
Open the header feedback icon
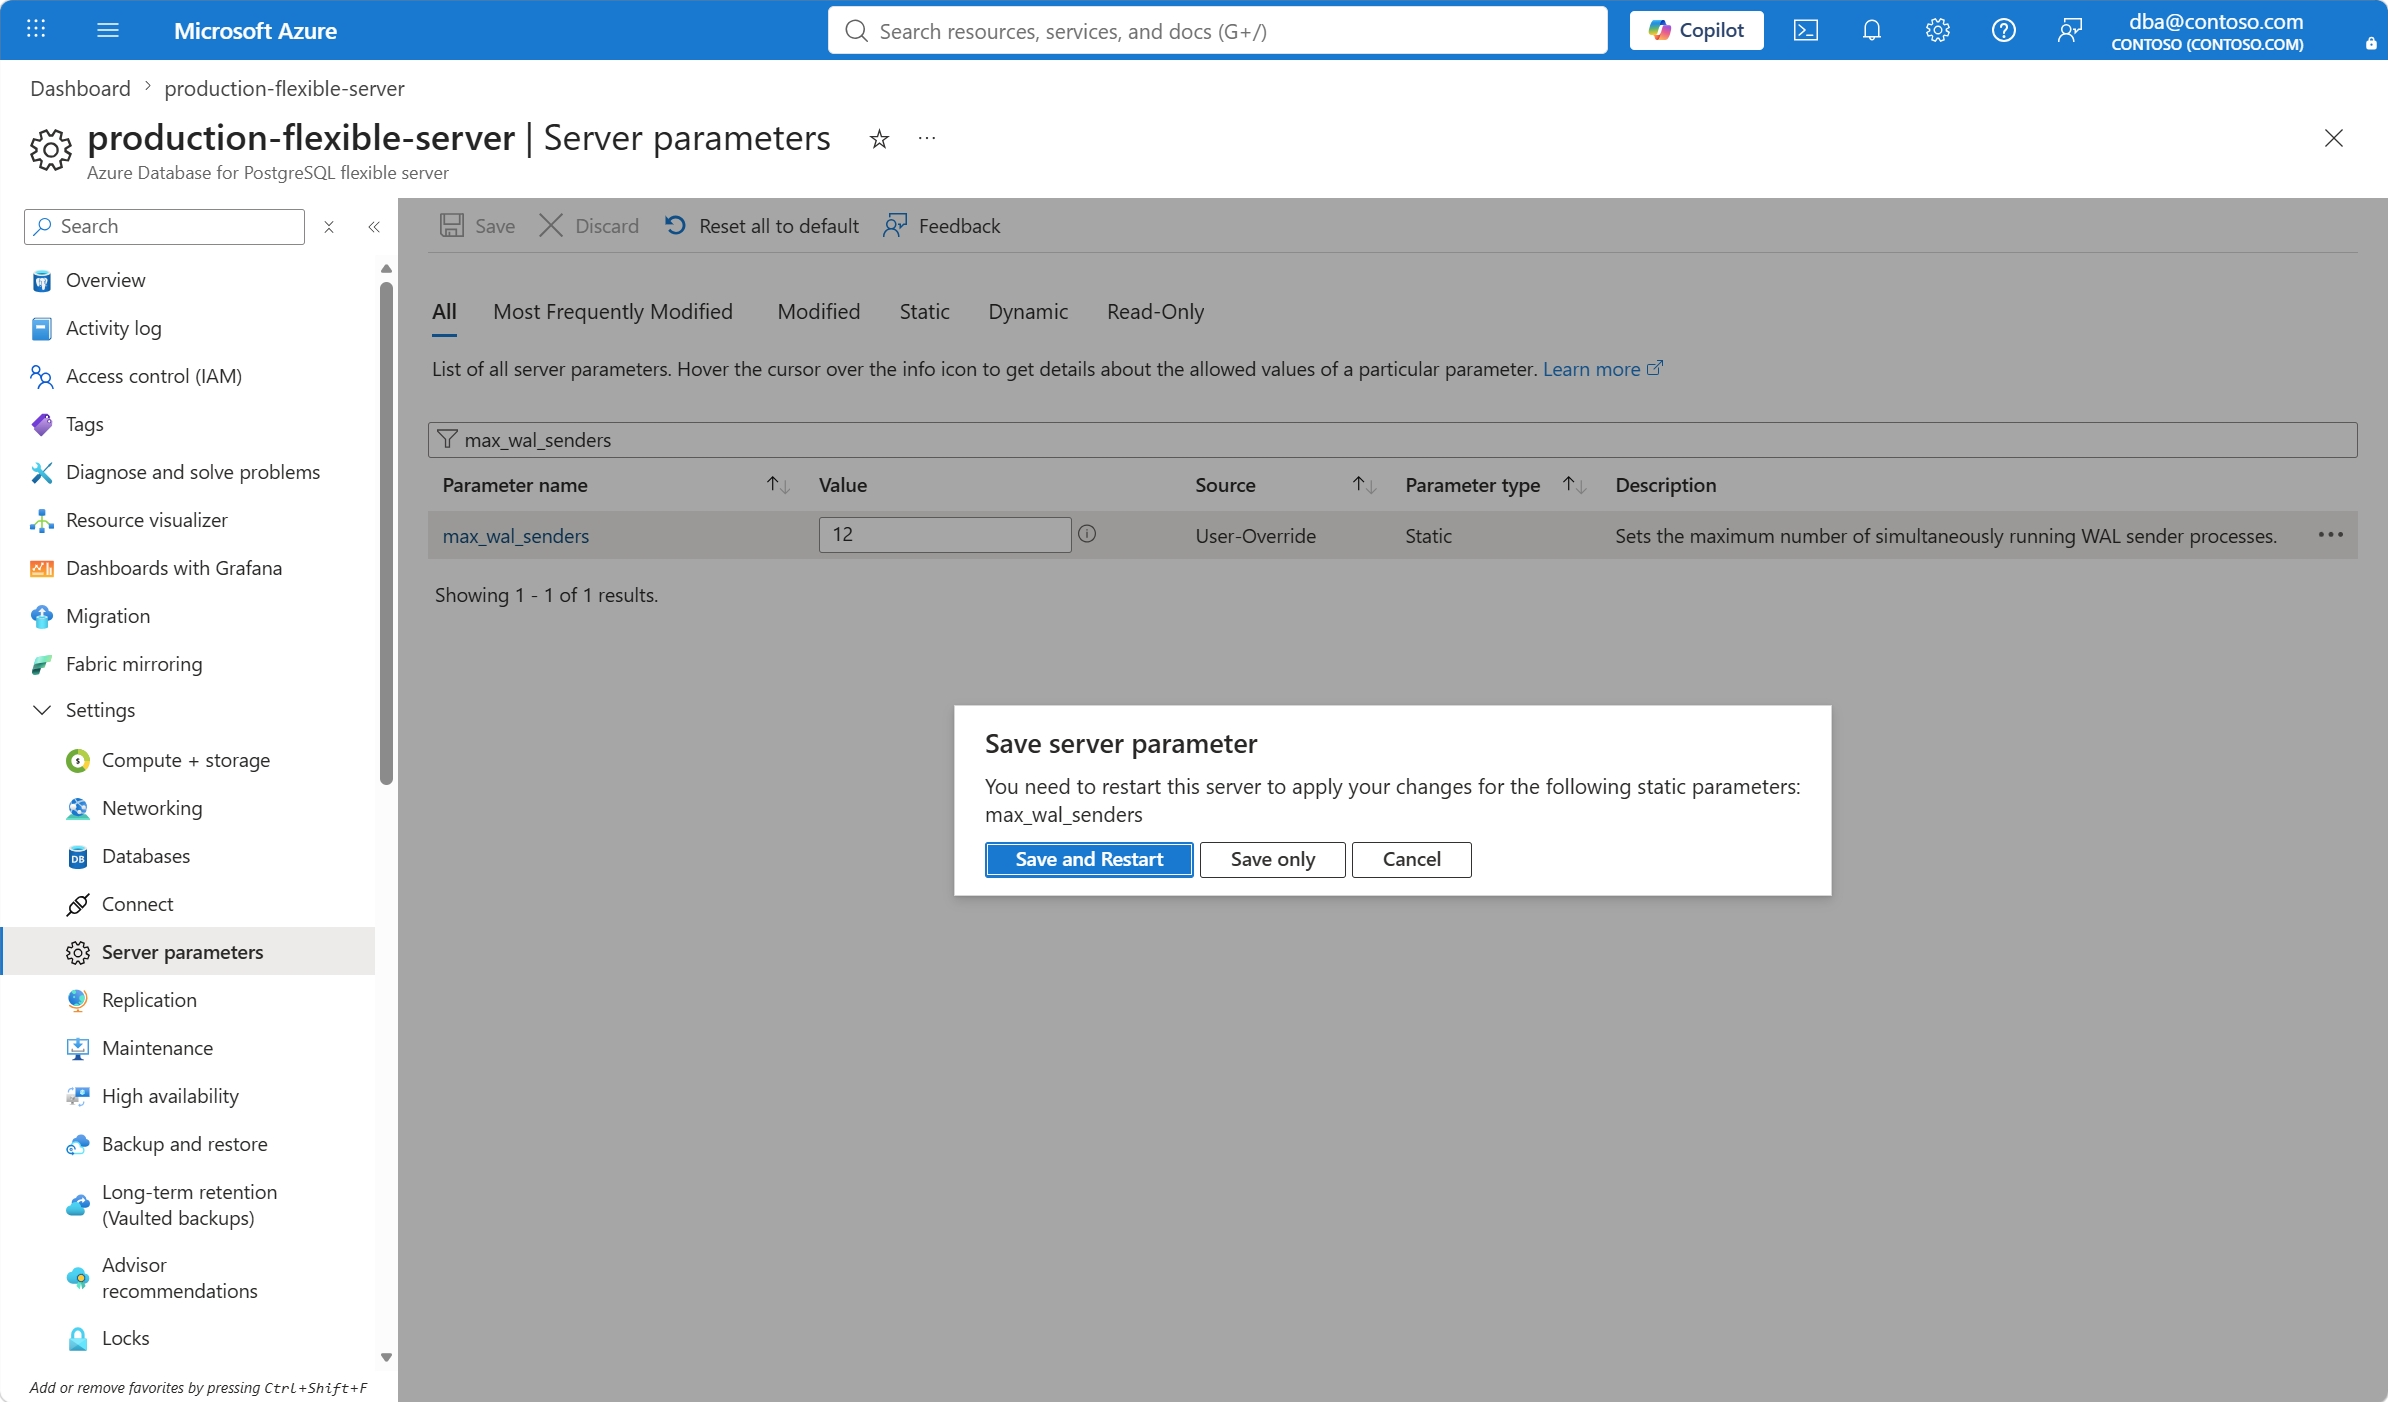pos(2069,30)
